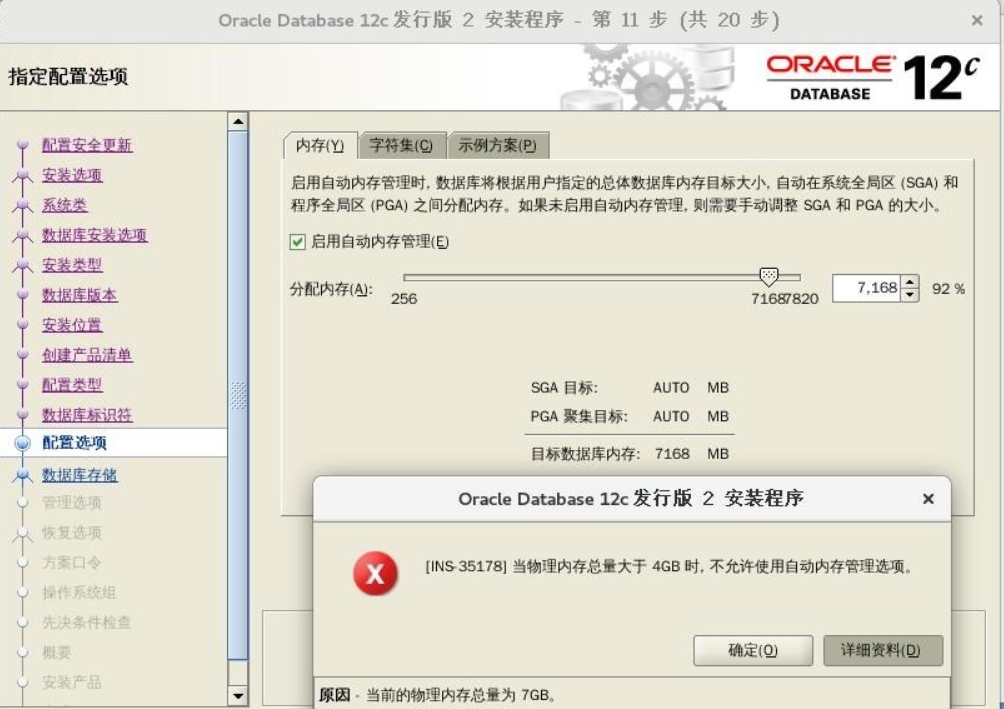Screen dimensions: 1004x709
Task: Increase memory with spinner up arrow
Action: point(910,282)
